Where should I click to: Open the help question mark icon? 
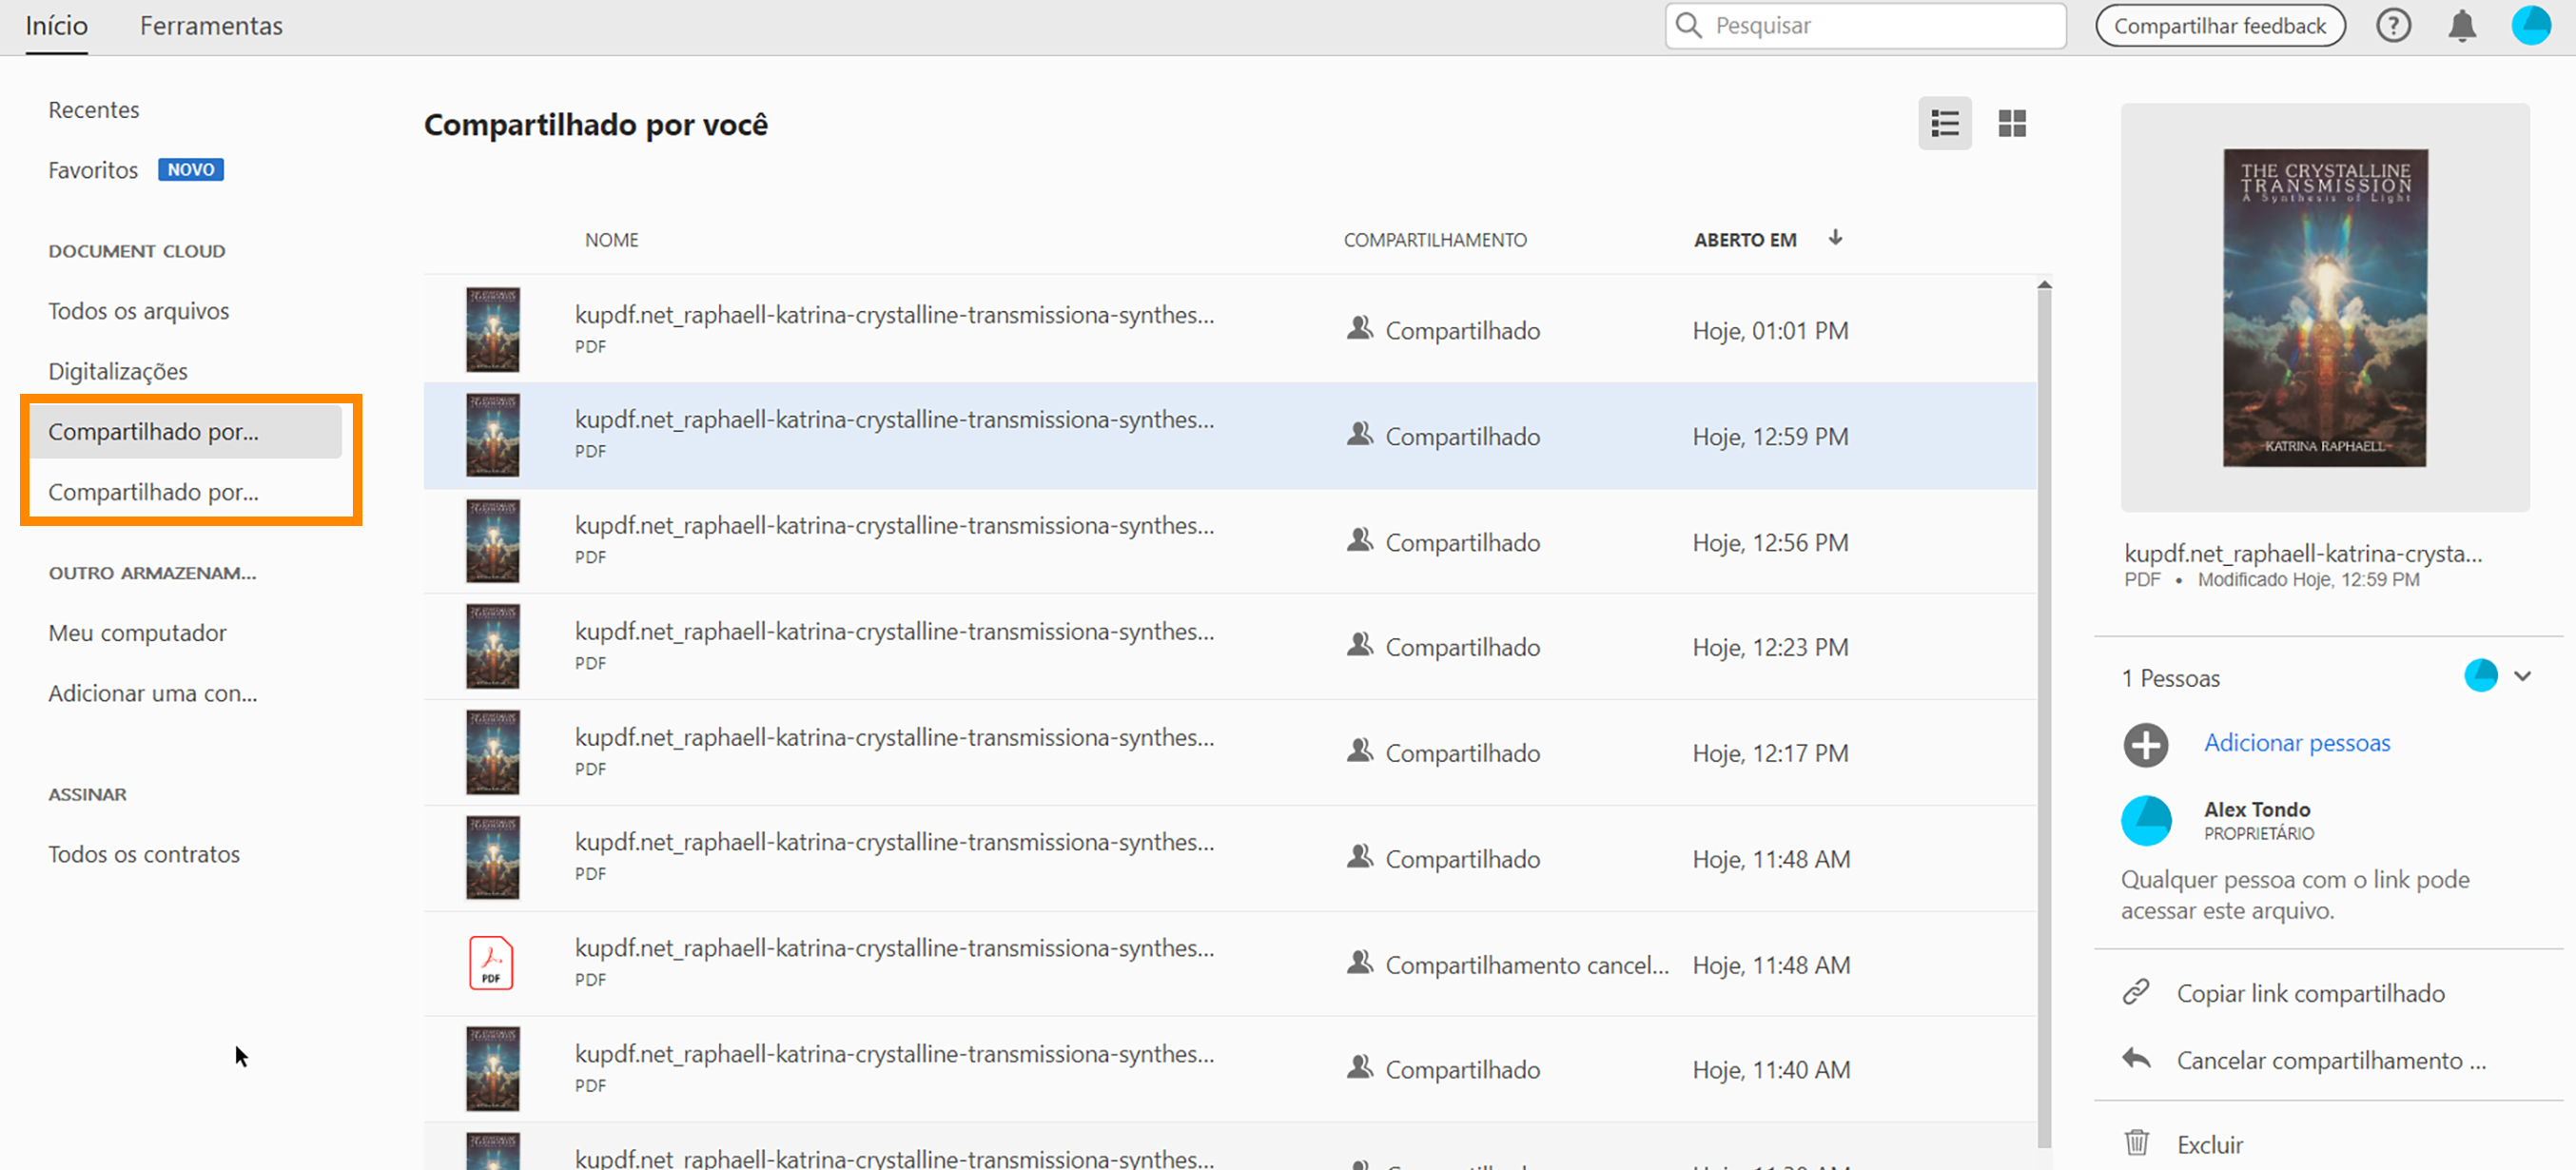[2393, 26]
